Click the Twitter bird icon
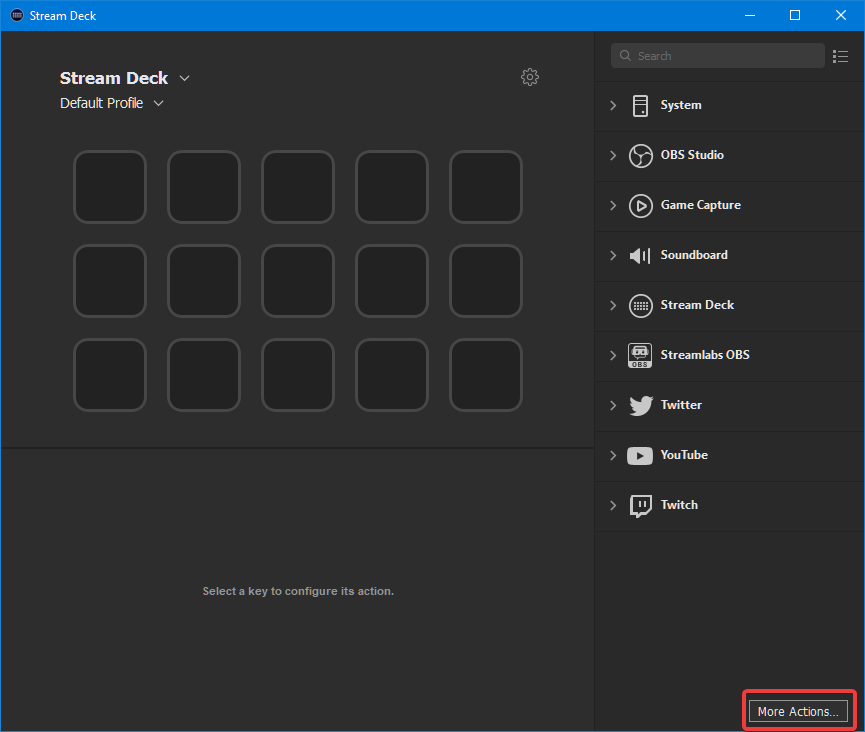 click(x=640, y=405)
